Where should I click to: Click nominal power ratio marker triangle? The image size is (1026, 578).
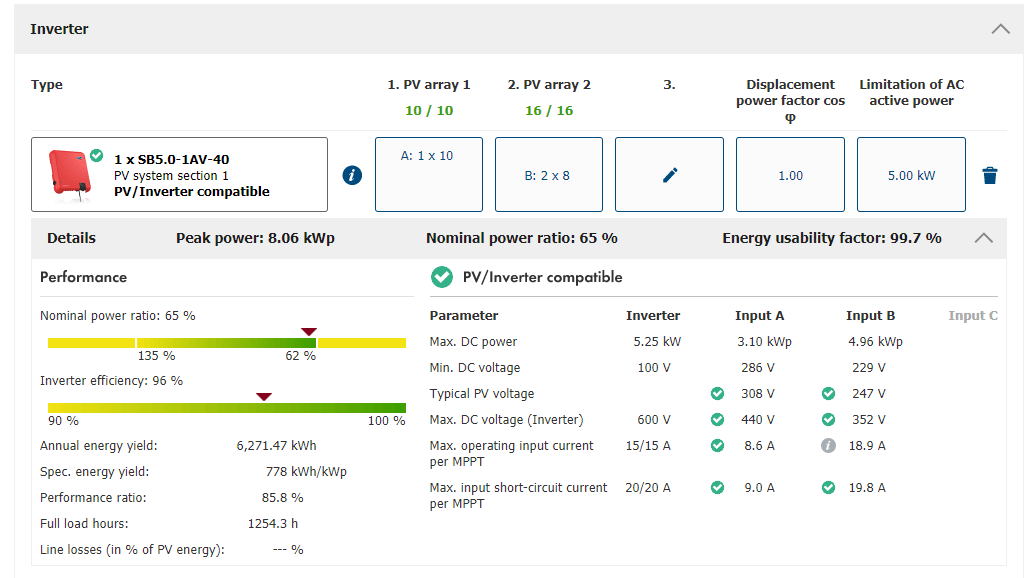click(309, 332)
